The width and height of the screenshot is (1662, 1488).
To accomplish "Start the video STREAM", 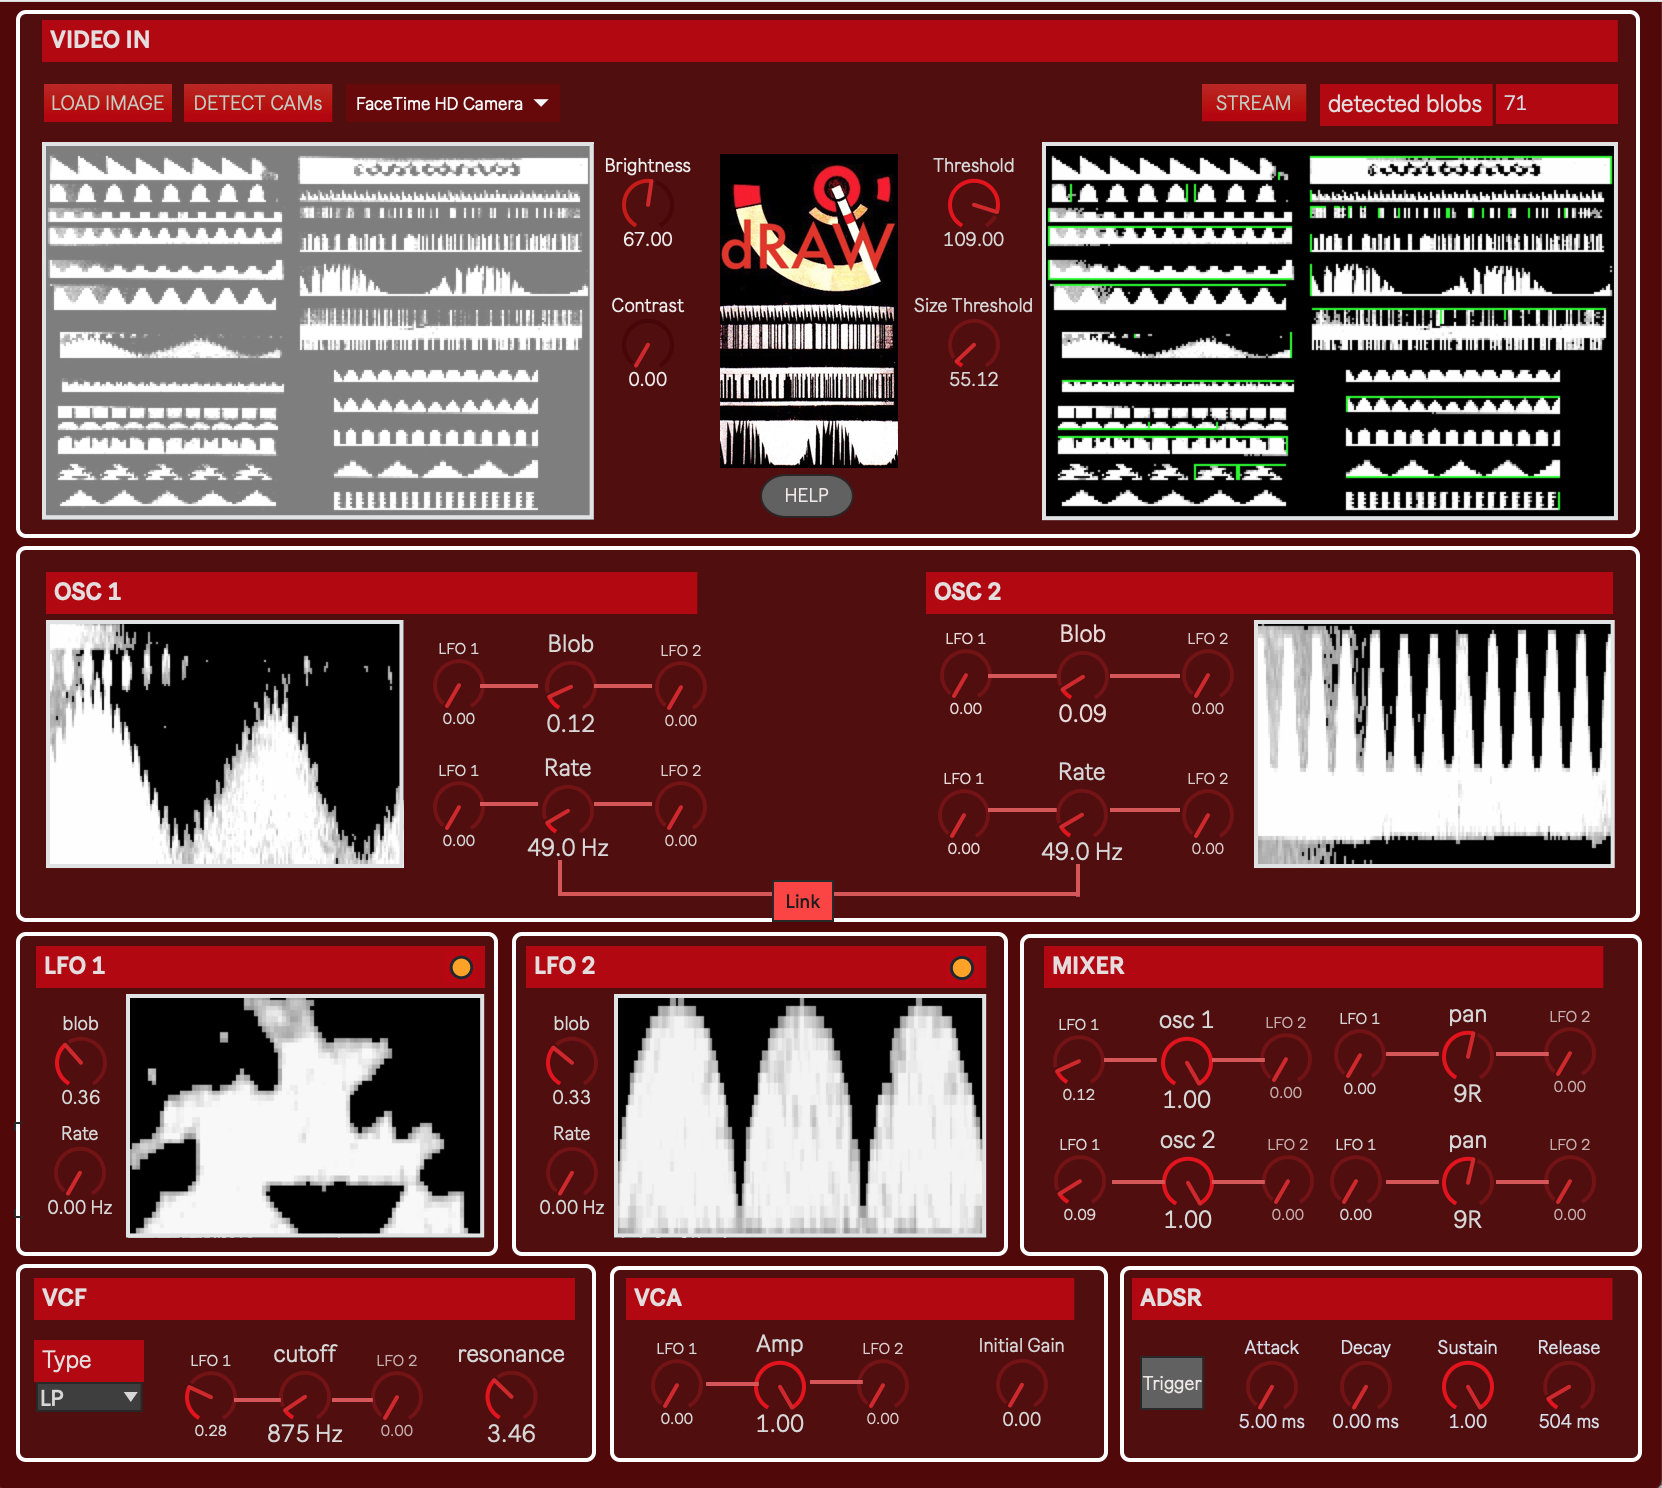I will [x=1253, y=103].
